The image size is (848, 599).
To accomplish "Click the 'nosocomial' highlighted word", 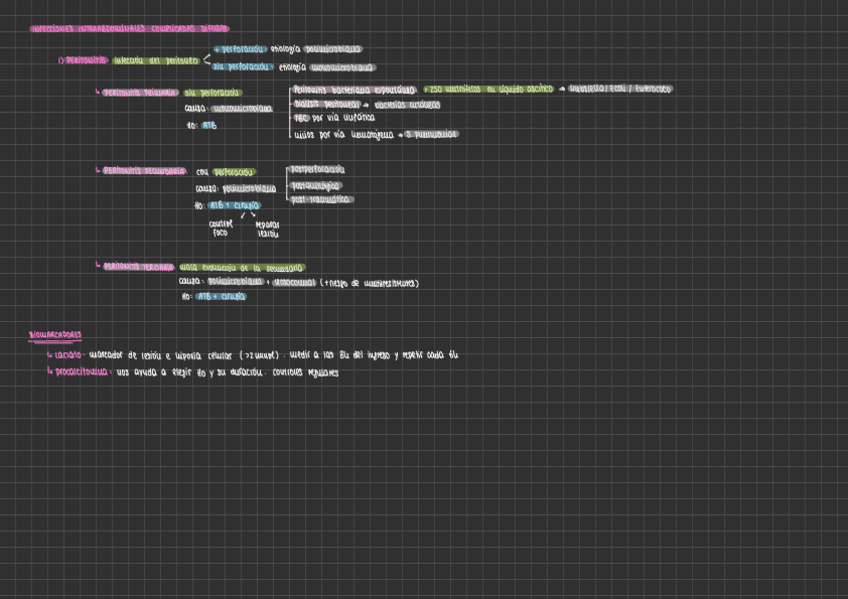I will point(294,282).
